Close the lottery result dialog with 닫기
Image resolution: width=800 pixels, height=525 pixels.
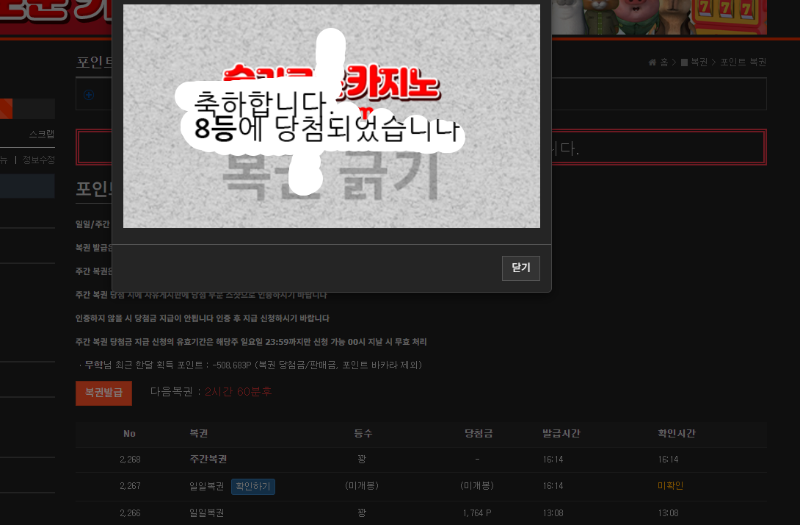click(520, 268)
